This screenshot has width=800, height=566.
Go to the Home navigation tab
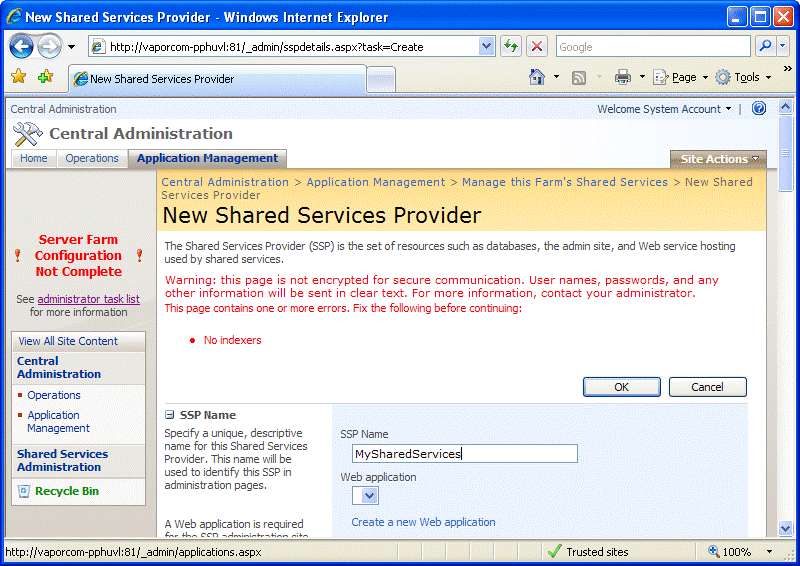click(34, 158)
